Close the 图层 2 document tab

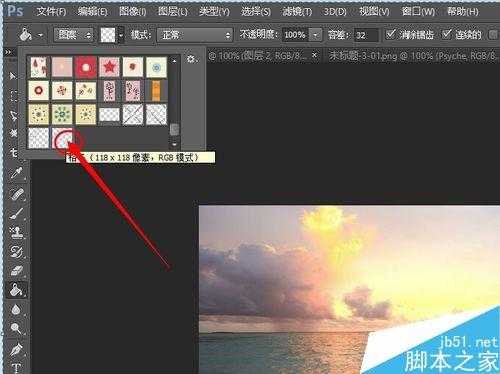point(314,56)
